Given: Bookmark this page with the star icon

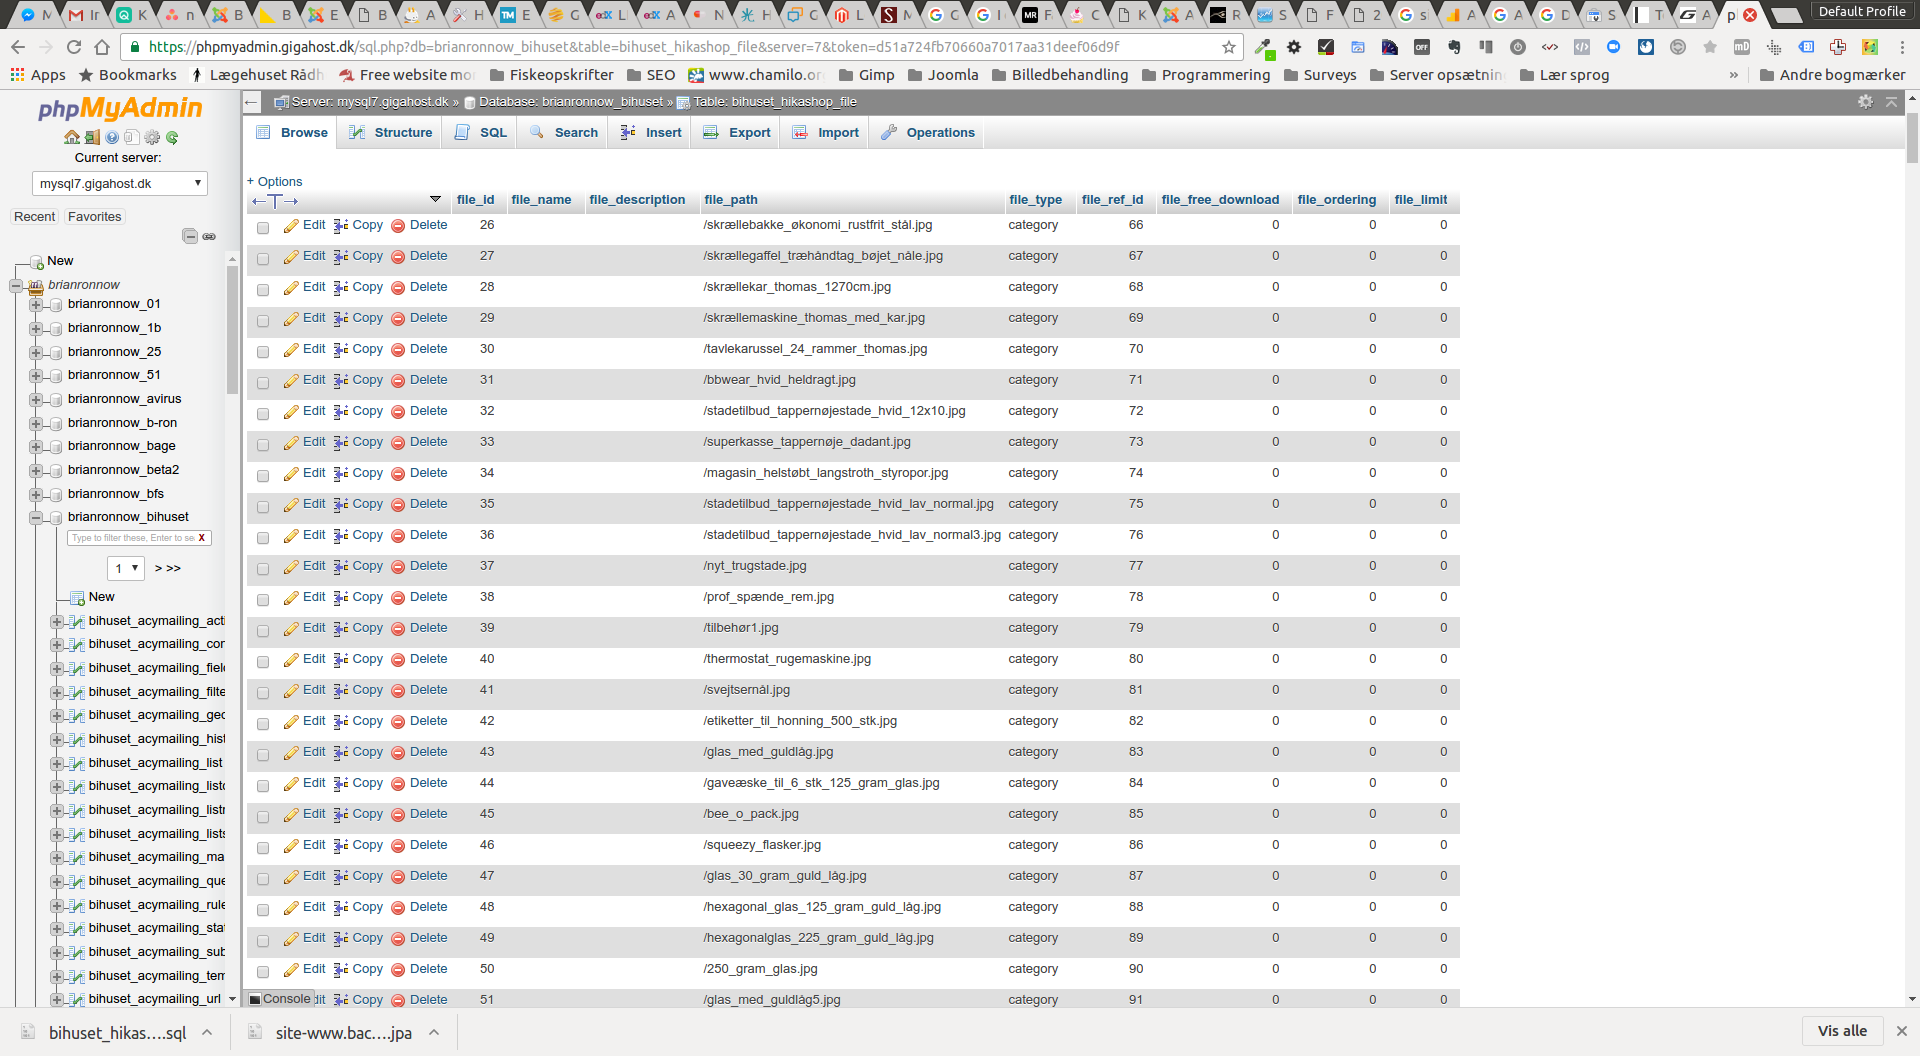Looking at the screenshot, I should tap(1229, 47).
